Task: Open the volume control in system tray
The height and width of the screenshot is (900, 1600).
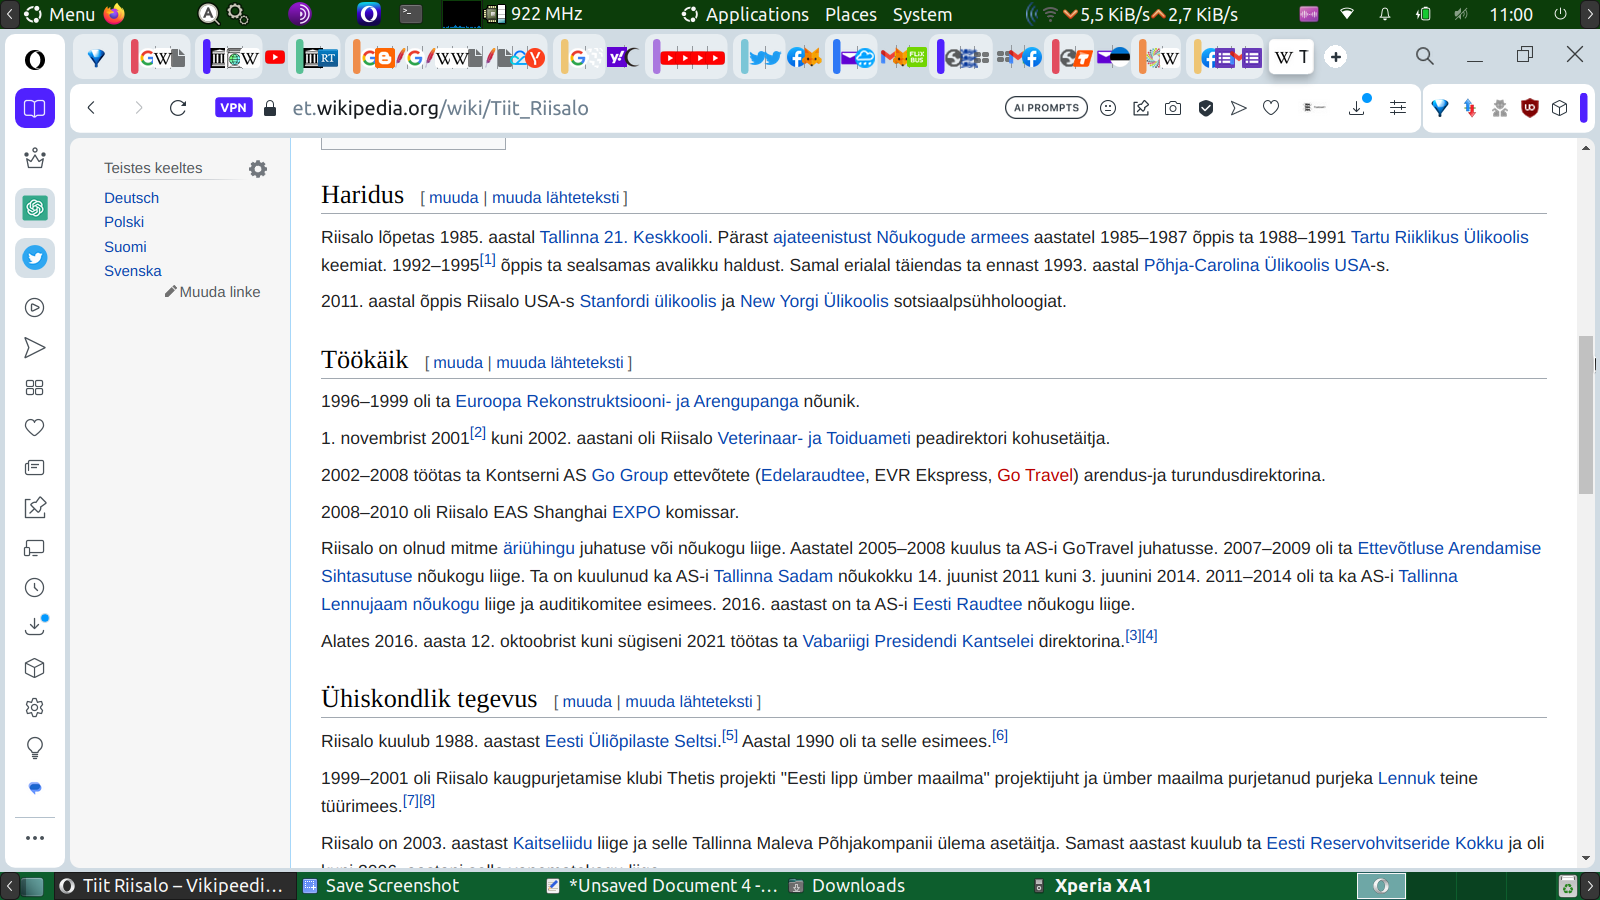Action: coord(1461,14)
